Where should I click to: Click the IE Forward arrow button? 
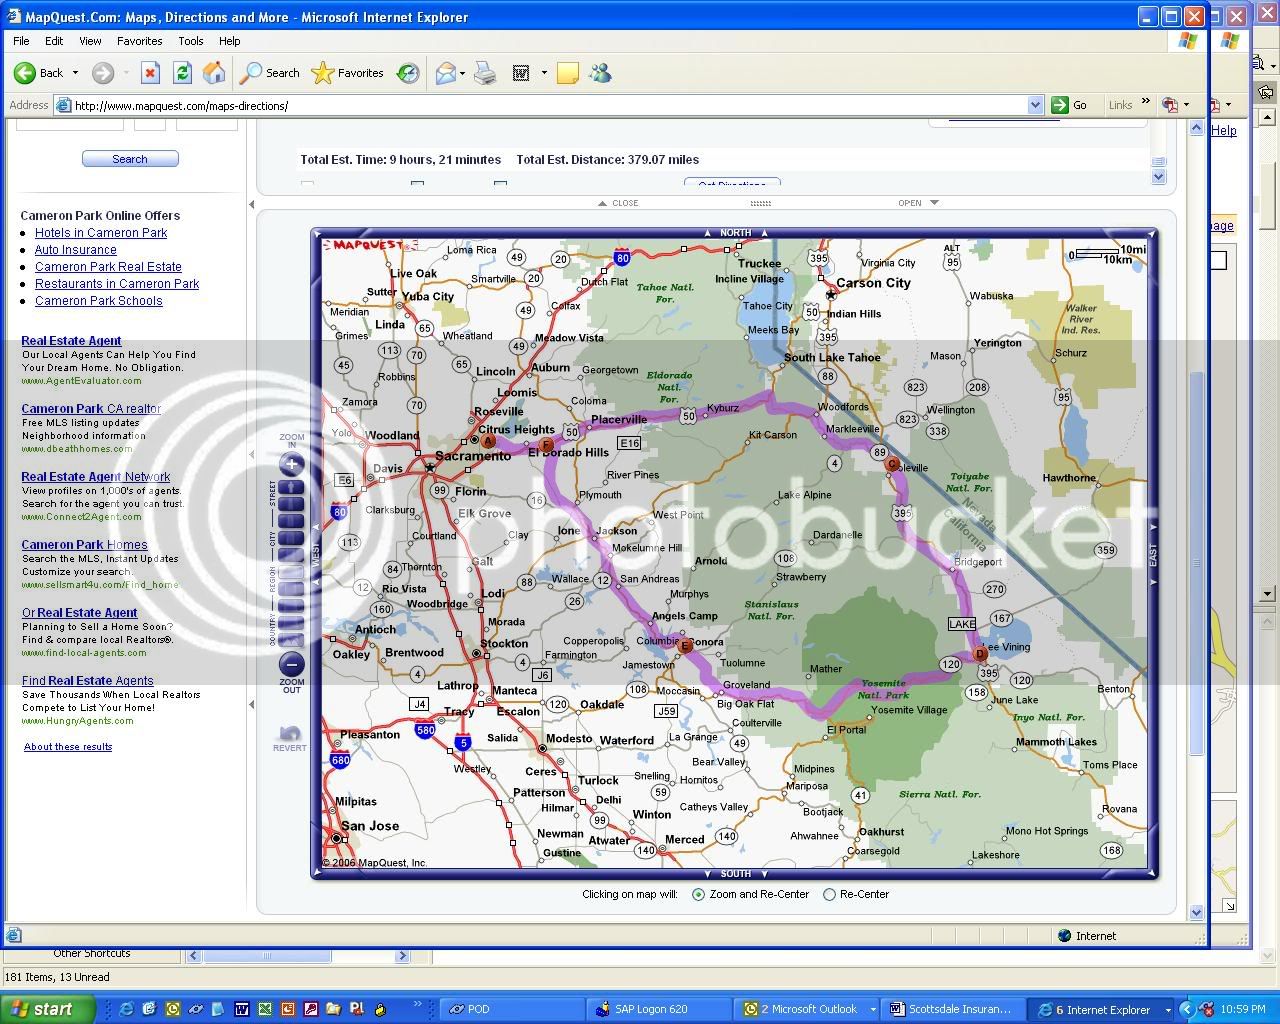click(102, 73)
